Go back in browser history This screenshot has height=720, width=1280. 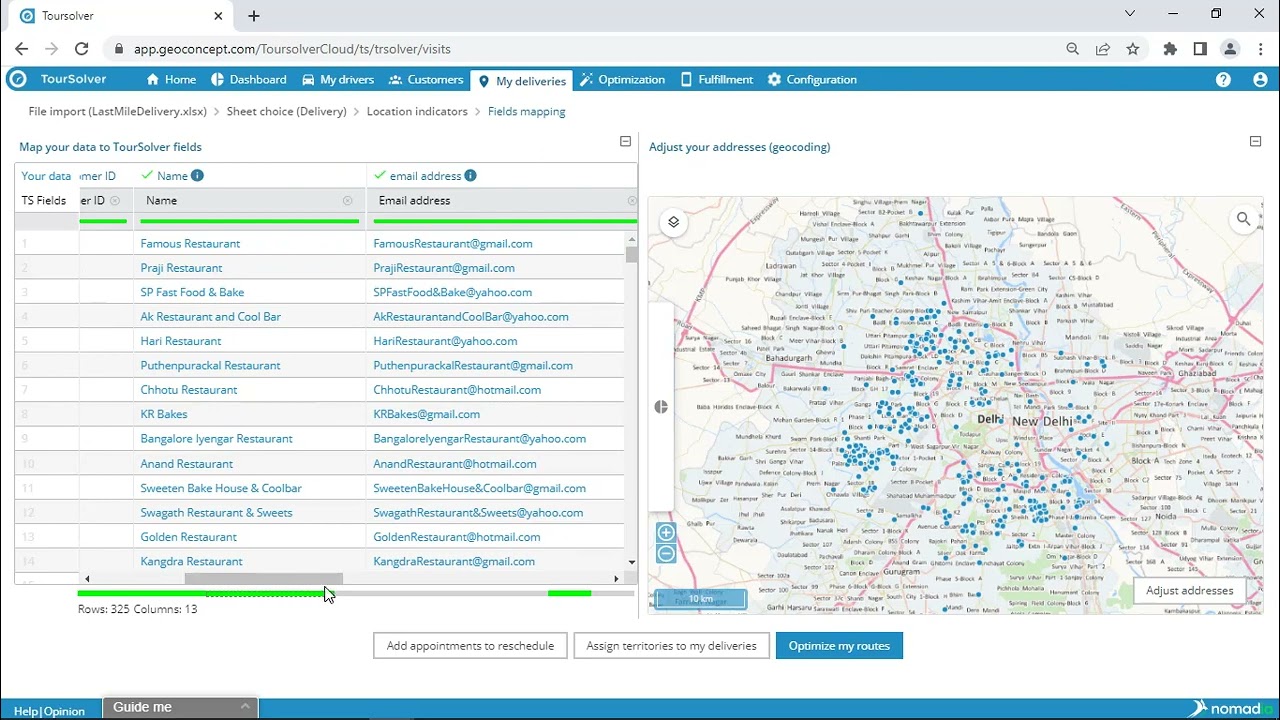point(22,48)
